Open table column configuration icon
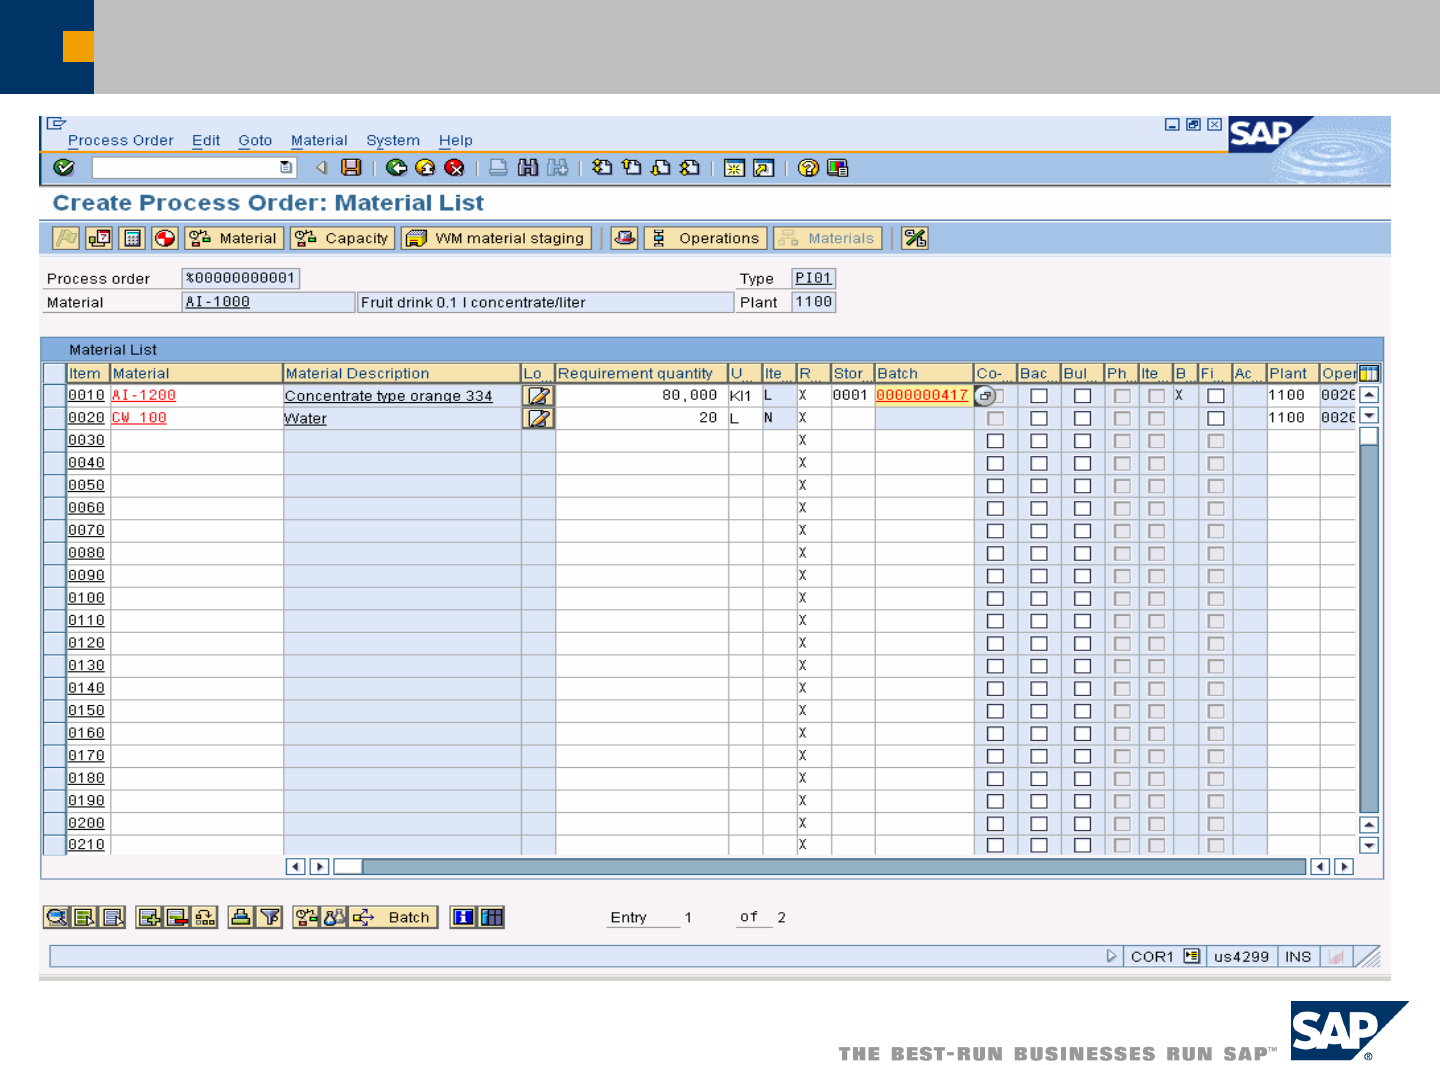Screen dimensions: 1440x1065 pos(1369,373)
